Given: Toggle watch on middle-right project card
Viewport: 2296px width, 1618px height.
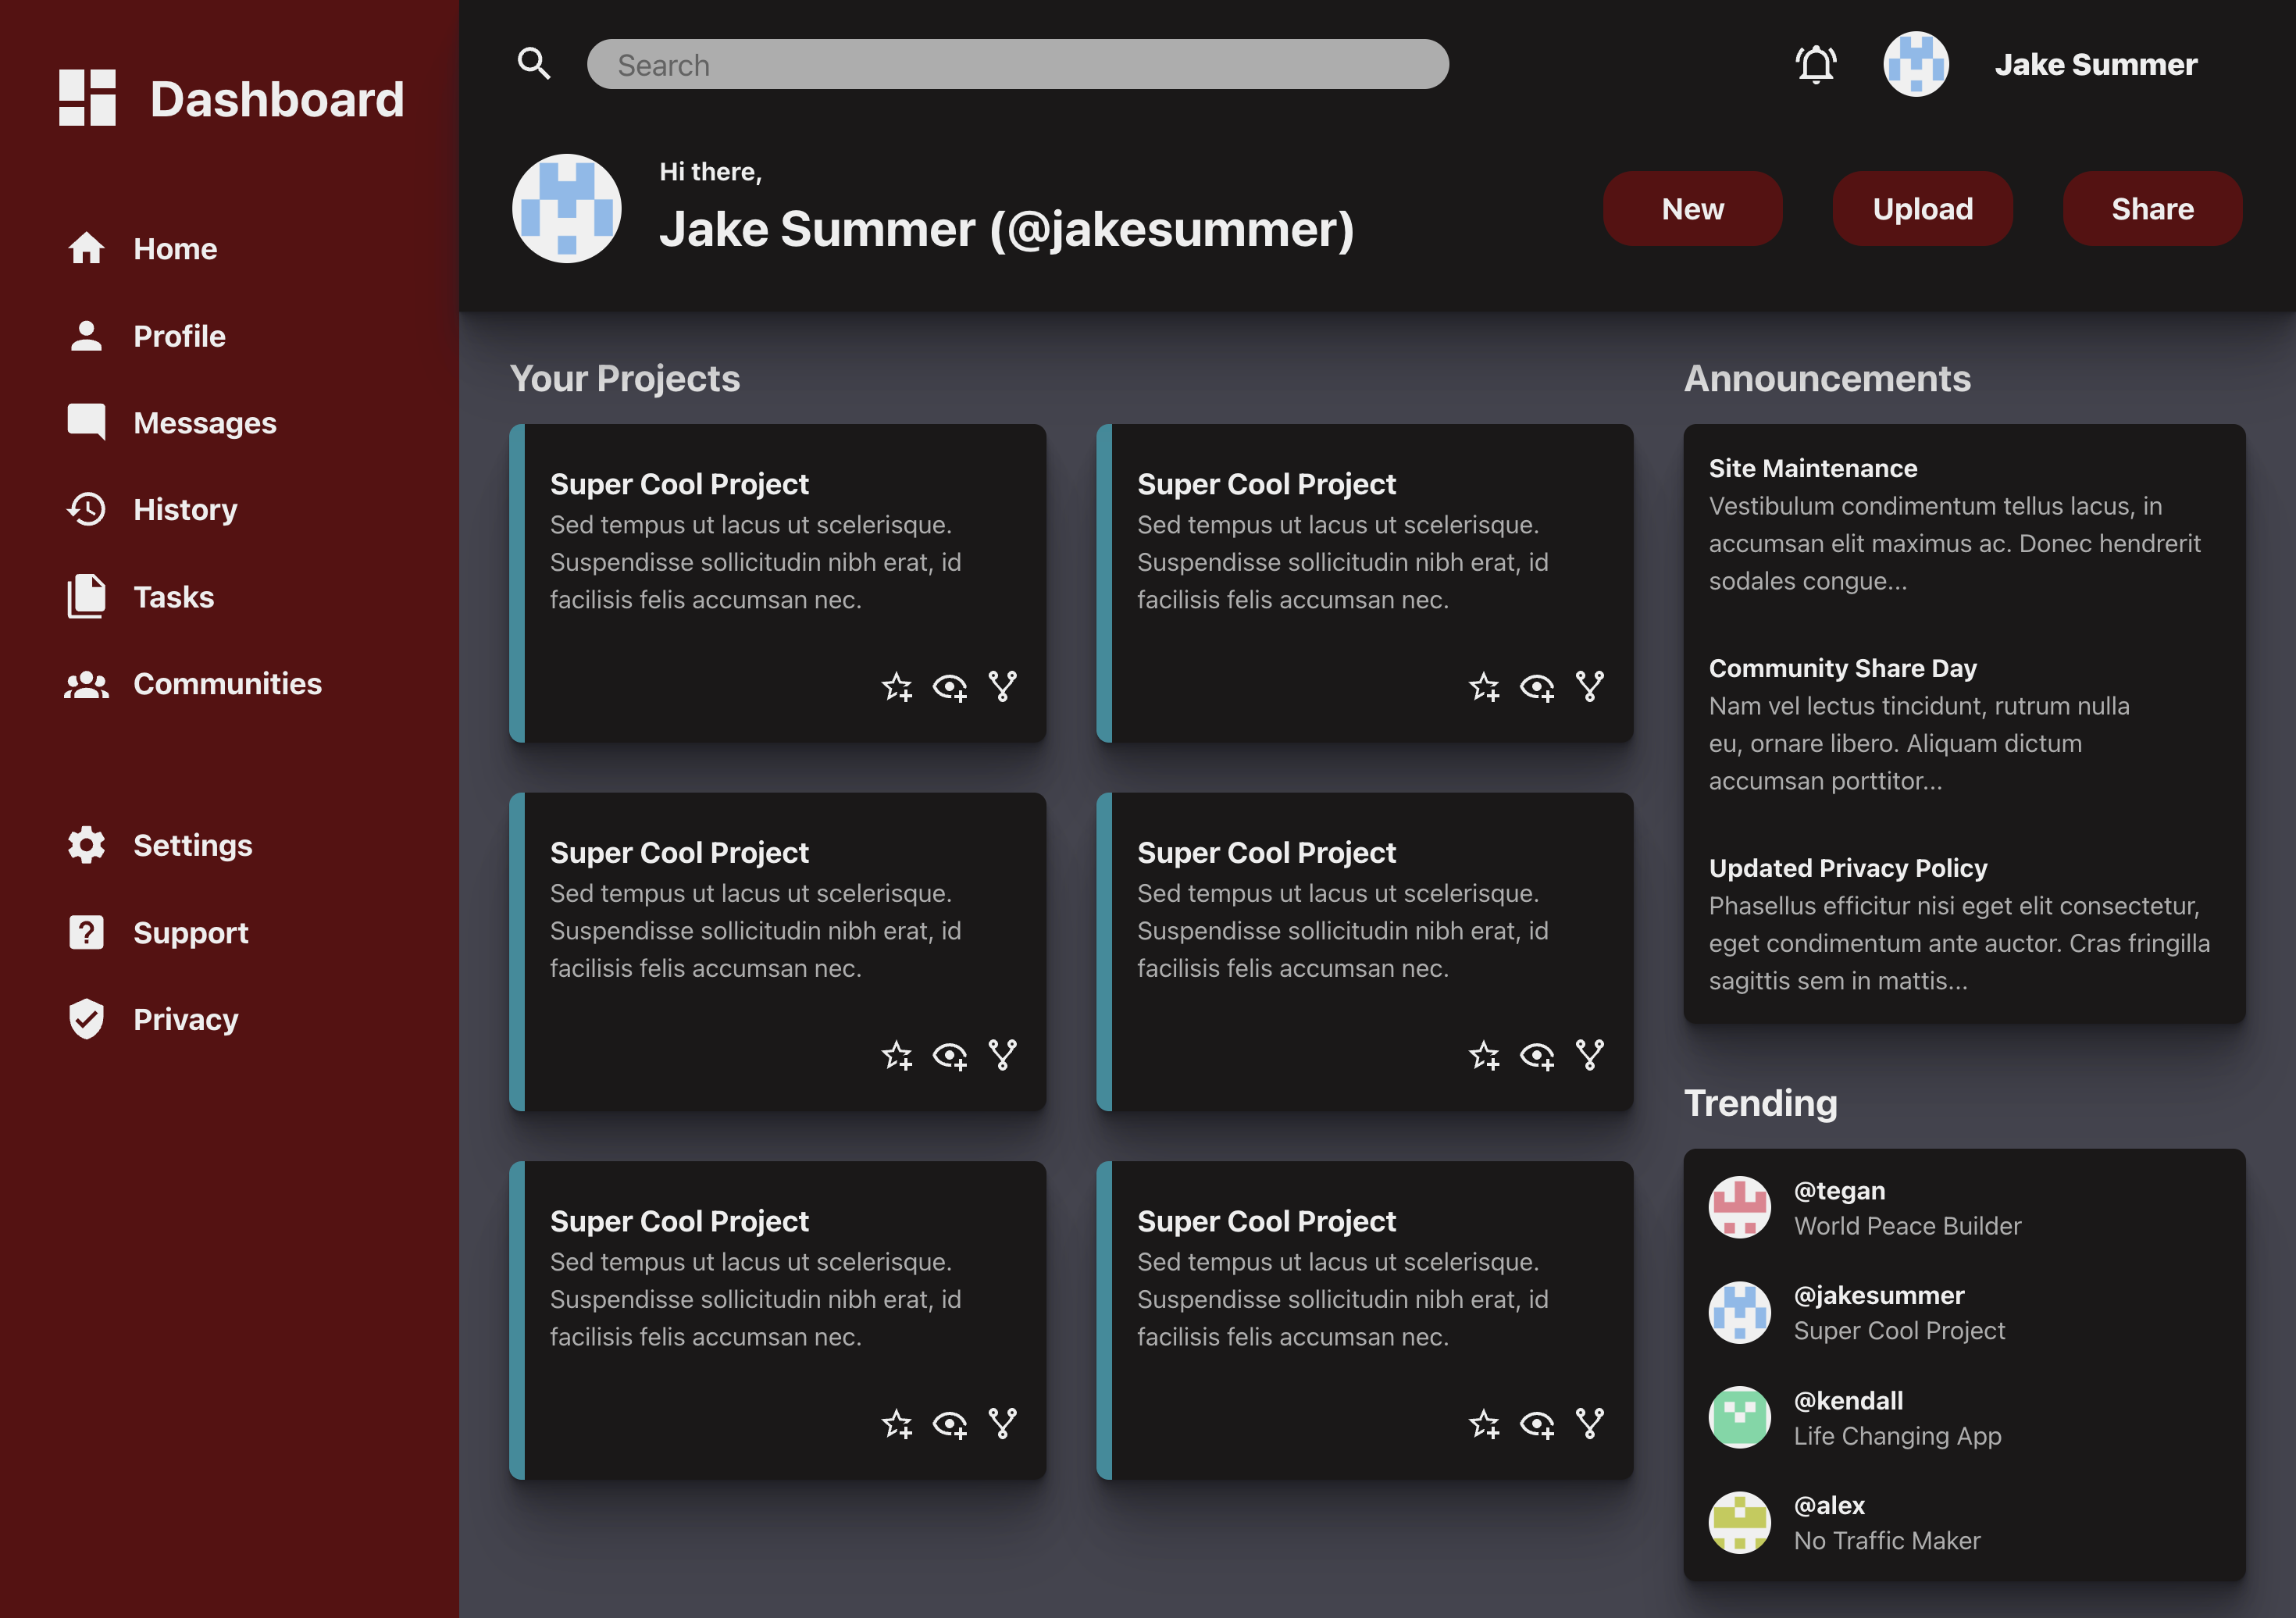Looking at the screenshot, I should (1536, 1056).
